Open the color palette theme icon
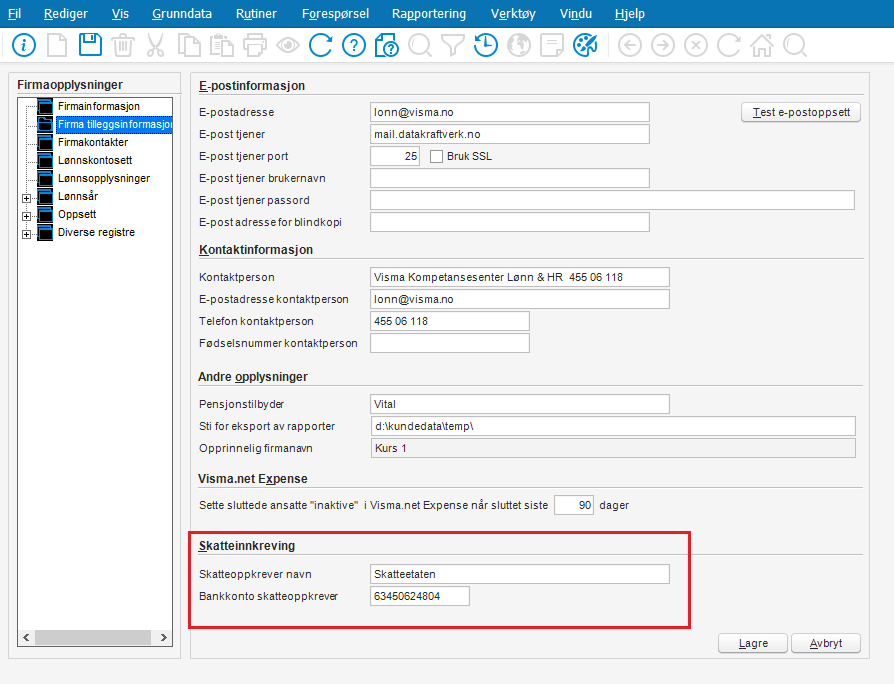 coord(585,45)
